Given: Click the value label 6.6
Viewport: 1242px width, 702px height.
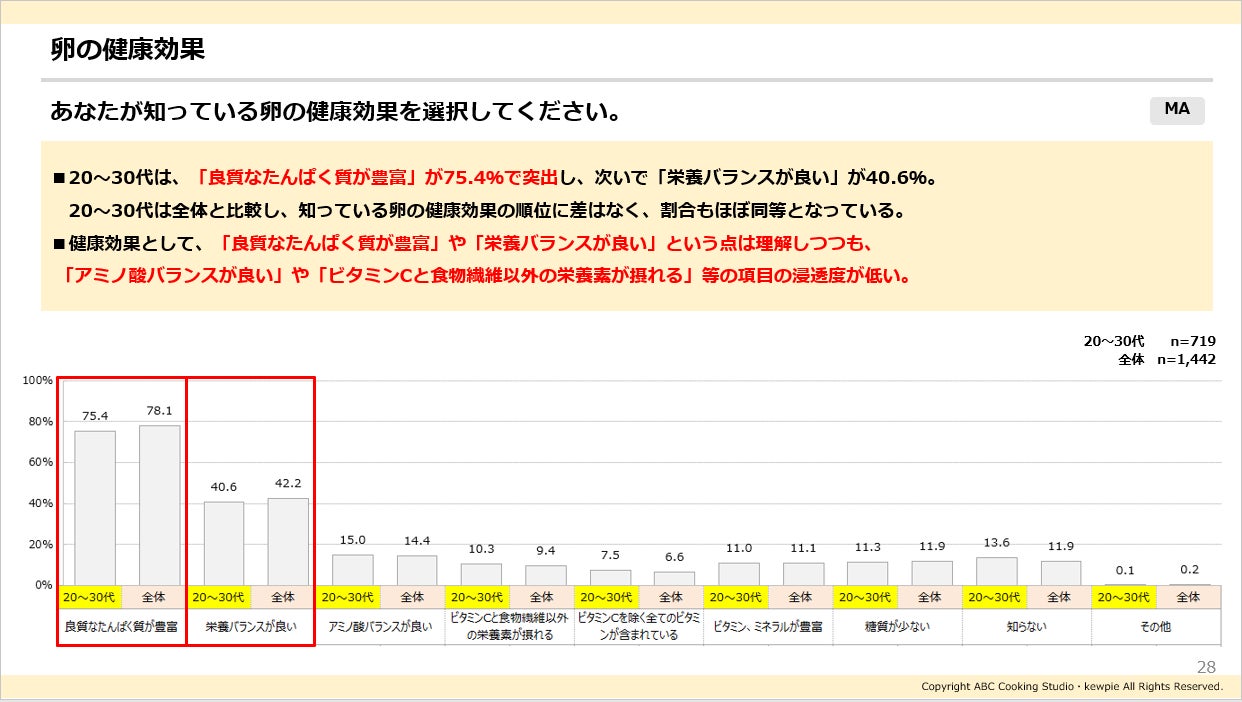Looking at the screenshot, I should [675, 557].
